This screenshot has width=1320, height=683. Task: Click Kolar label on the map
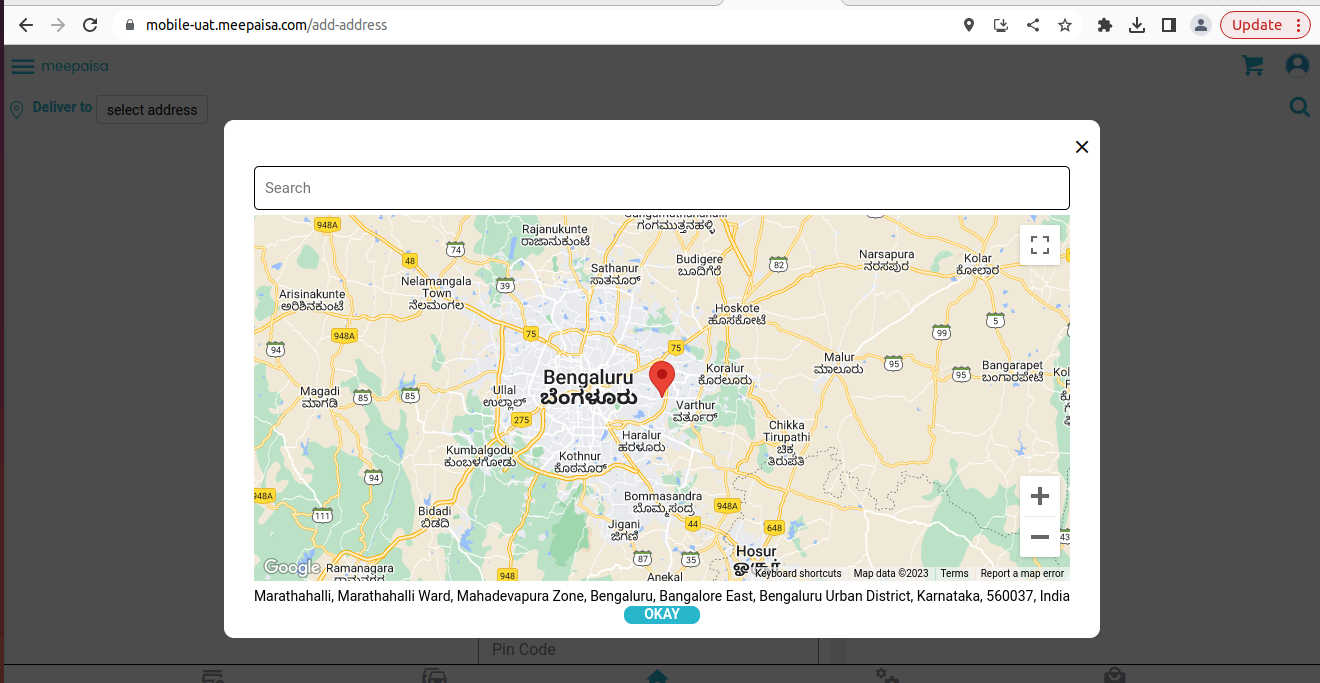coord(977,264)
